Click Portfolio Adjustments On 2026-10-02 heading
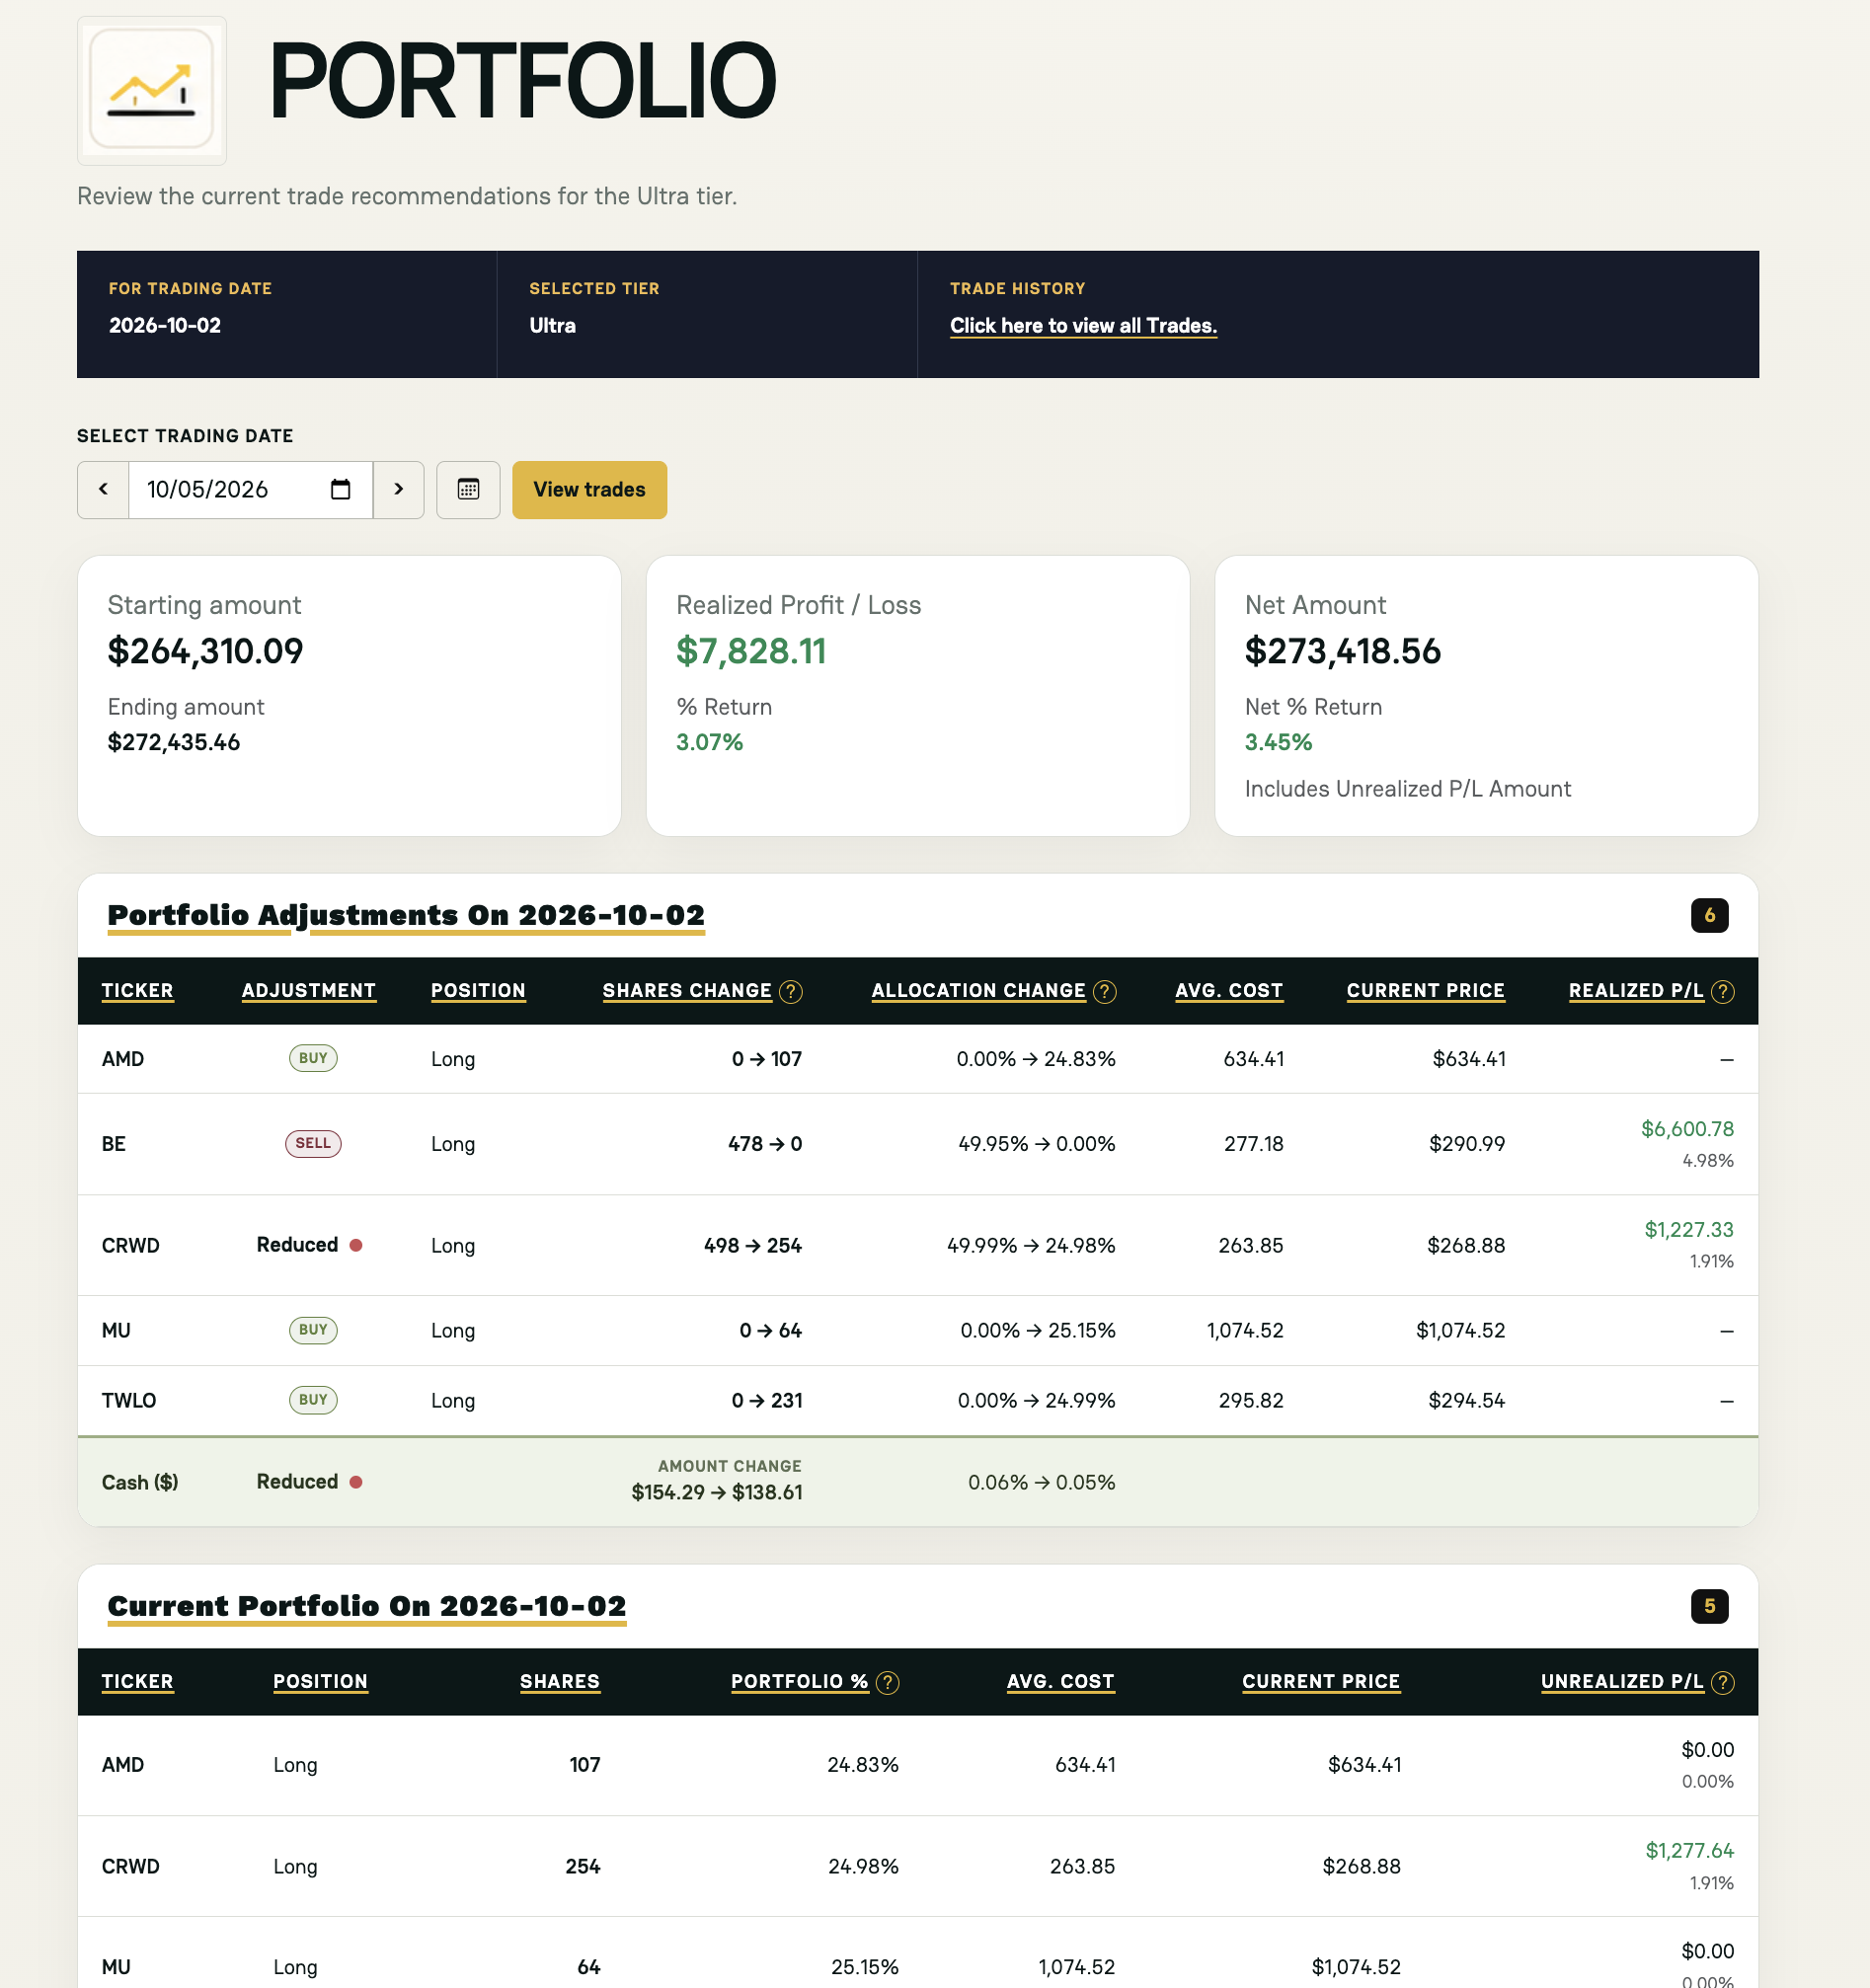 tap(406, 916)
